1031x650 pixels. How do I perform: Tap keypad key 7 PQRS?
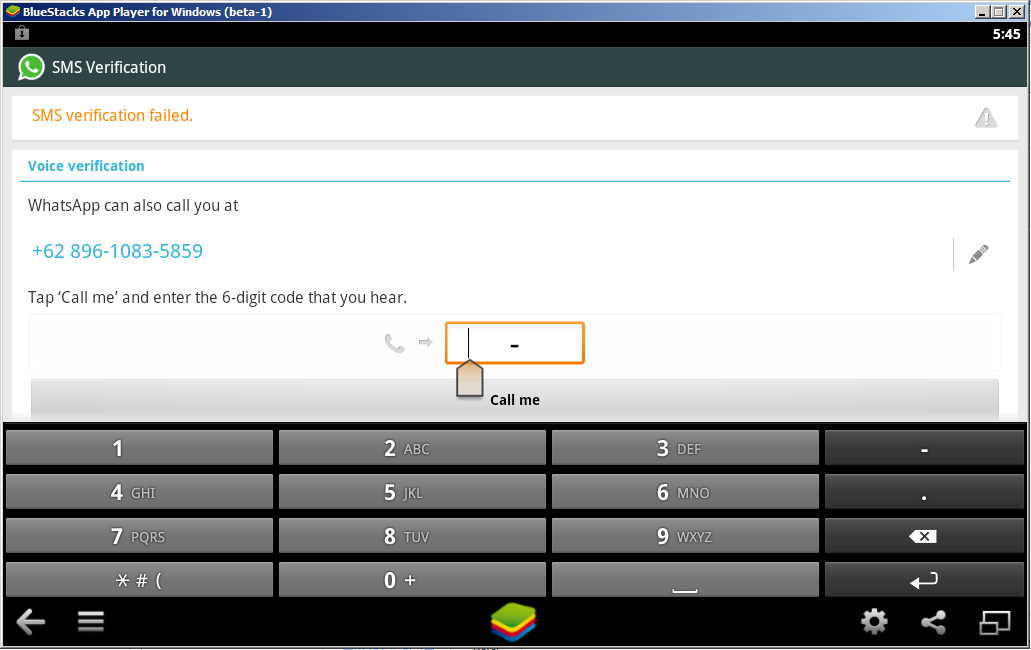tap(139, 536)
